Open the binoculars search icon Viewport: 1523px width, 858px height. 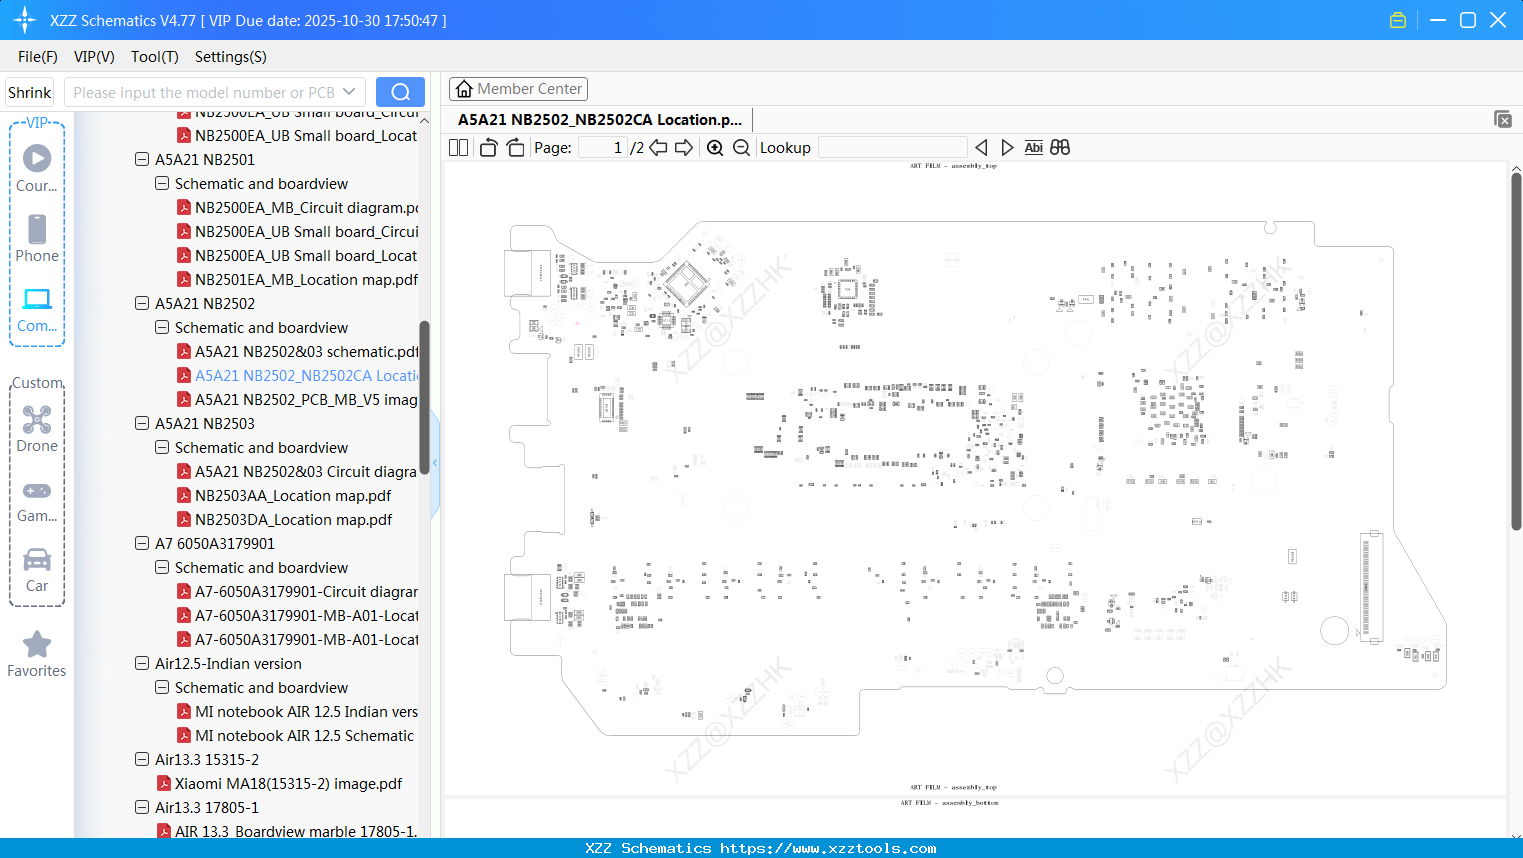[1060, 148]
